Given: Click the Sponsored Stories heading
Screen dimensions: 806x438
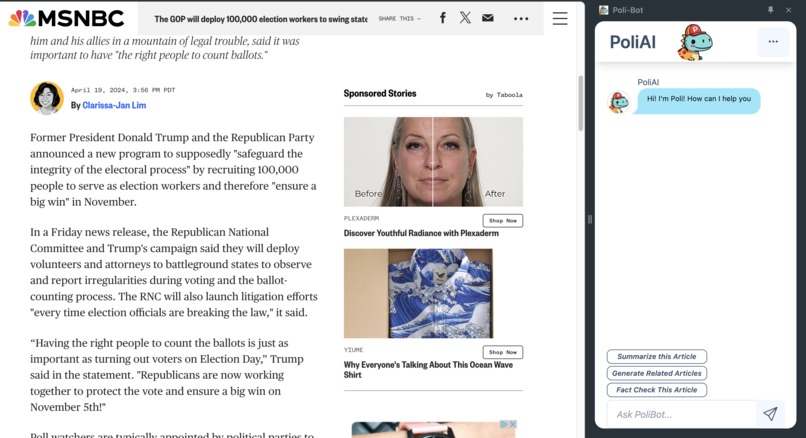Looking at the screenshot, I should coord(380,94).
